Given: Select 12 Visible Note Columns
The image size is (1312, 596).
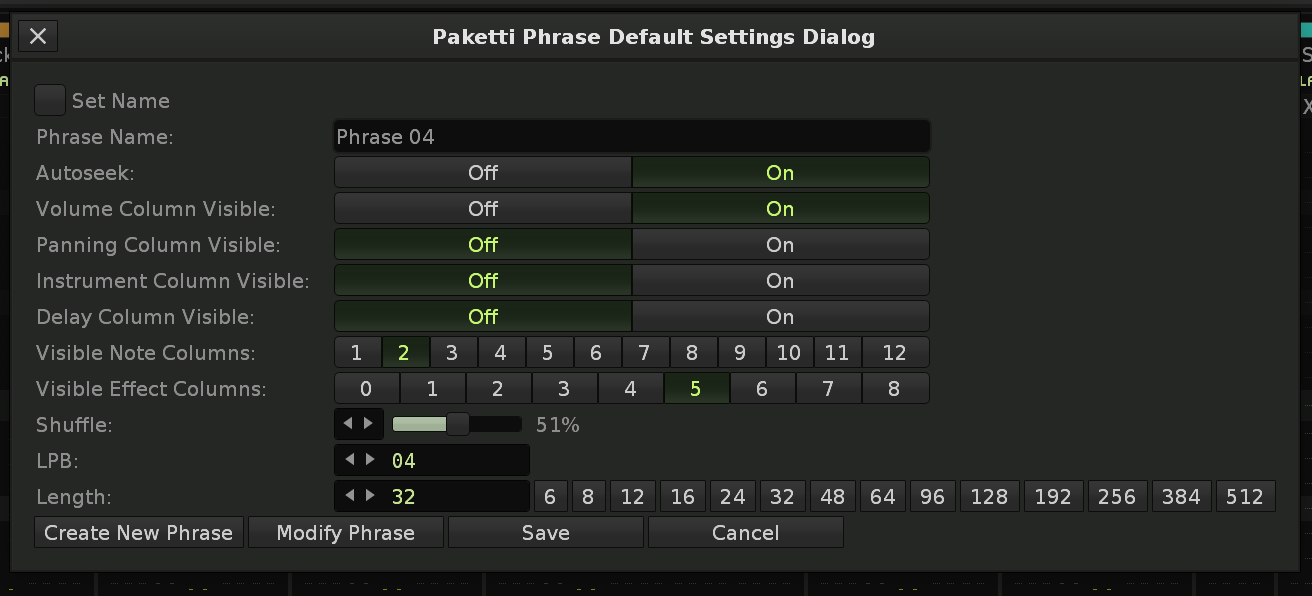Looking at the screenshot, I should click(894, 353).
